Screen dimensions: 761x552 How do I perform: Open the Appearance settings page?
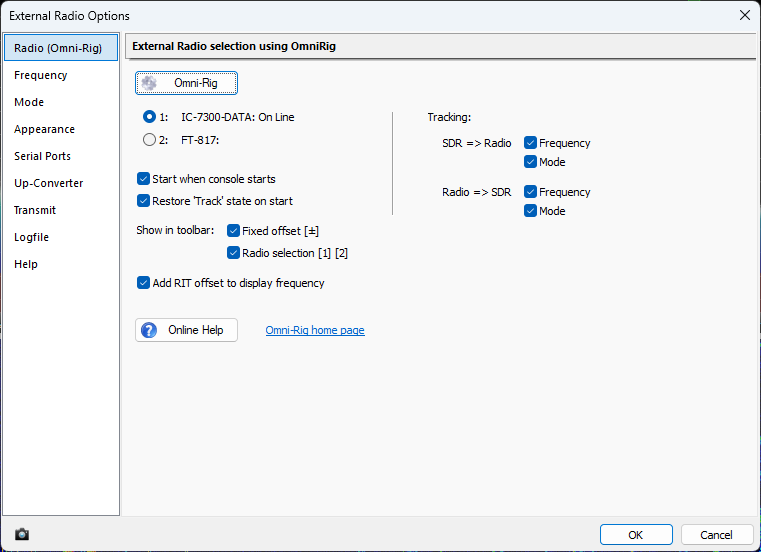[61, 129]
